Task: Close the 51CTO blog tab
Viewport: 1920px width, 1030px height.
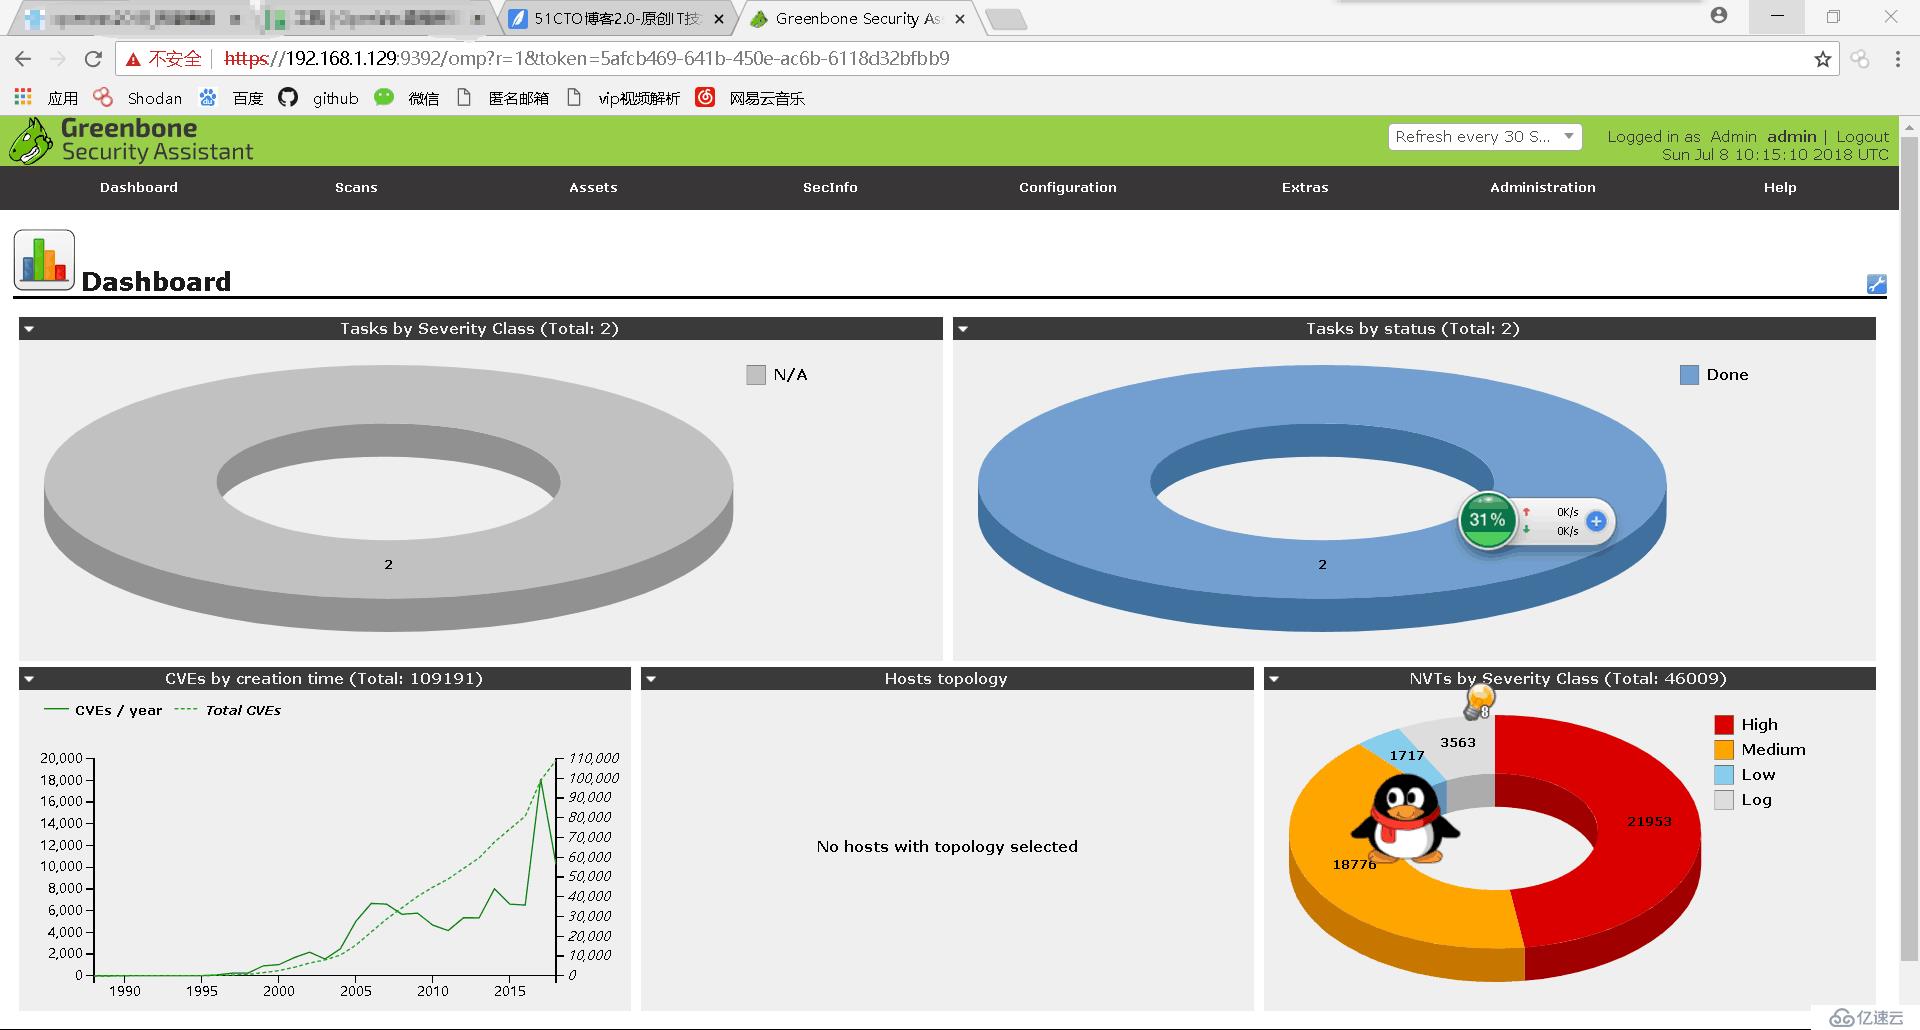Action: coord(719,19)
